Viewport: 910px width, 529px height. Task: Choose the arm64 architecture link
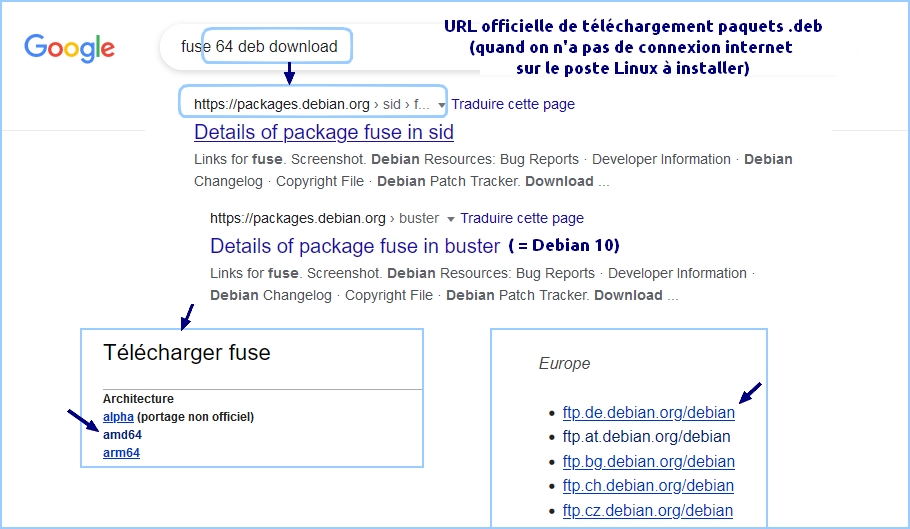121,453
